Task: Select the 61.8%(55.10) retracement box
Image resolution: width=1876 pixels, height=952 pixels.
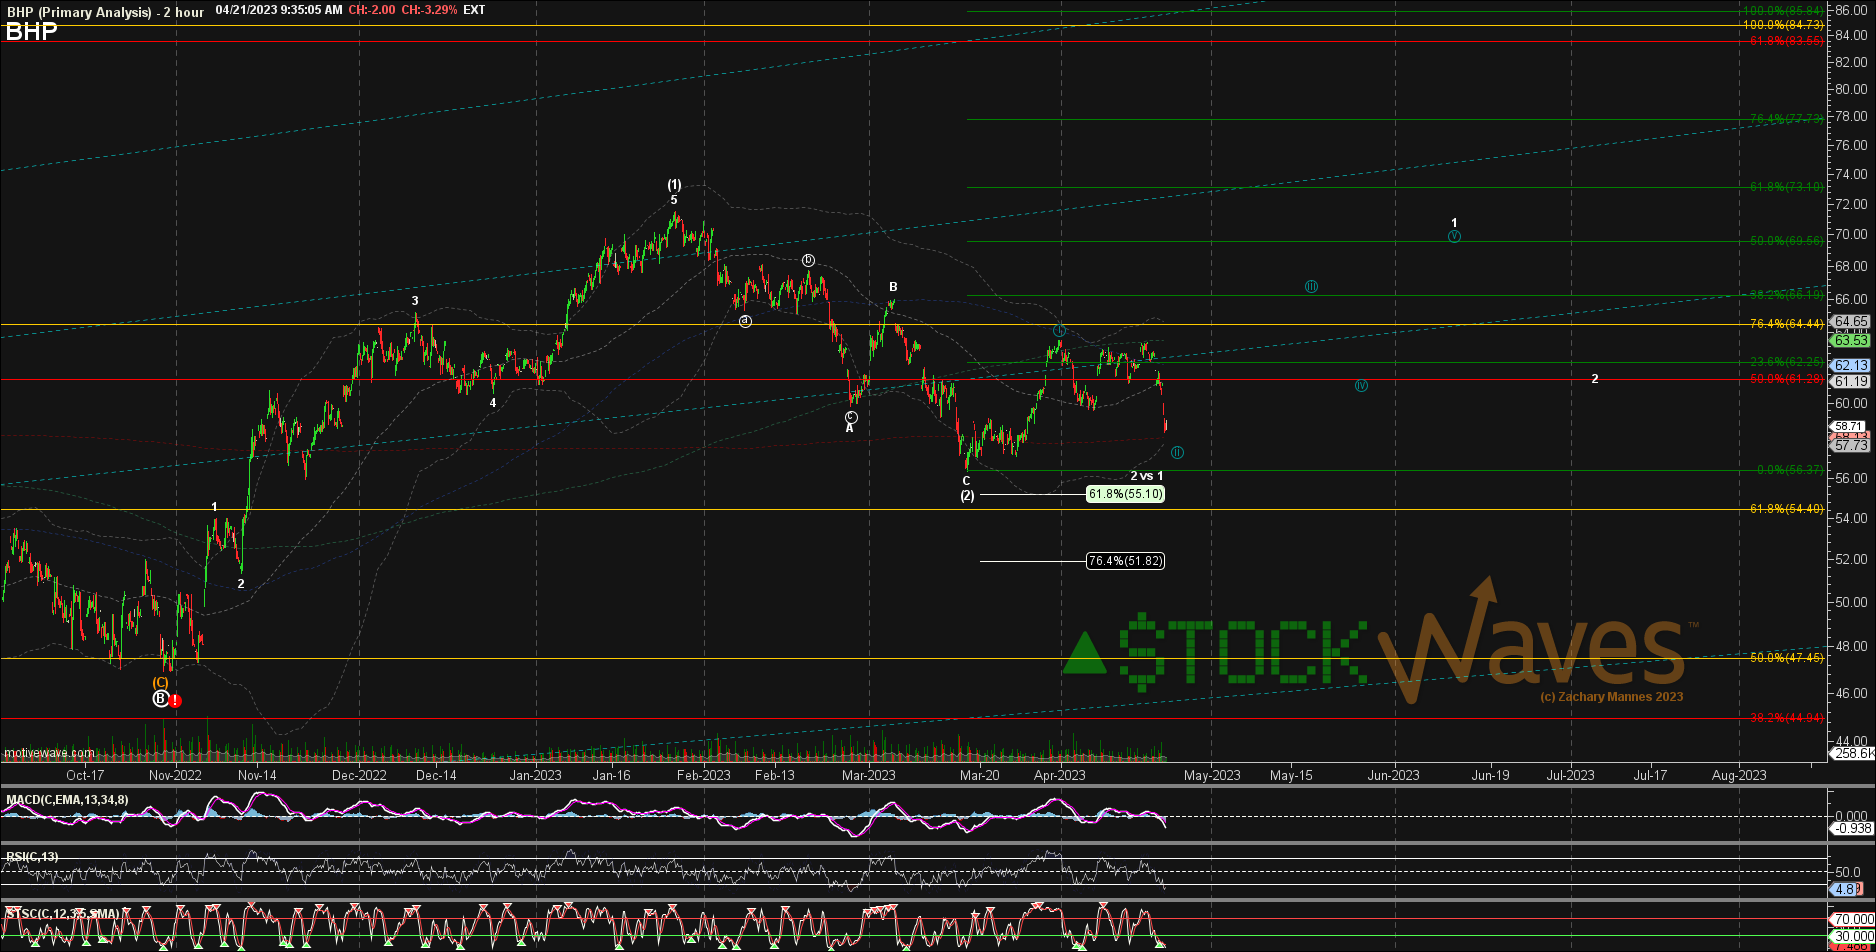Action: point(1126,494)
